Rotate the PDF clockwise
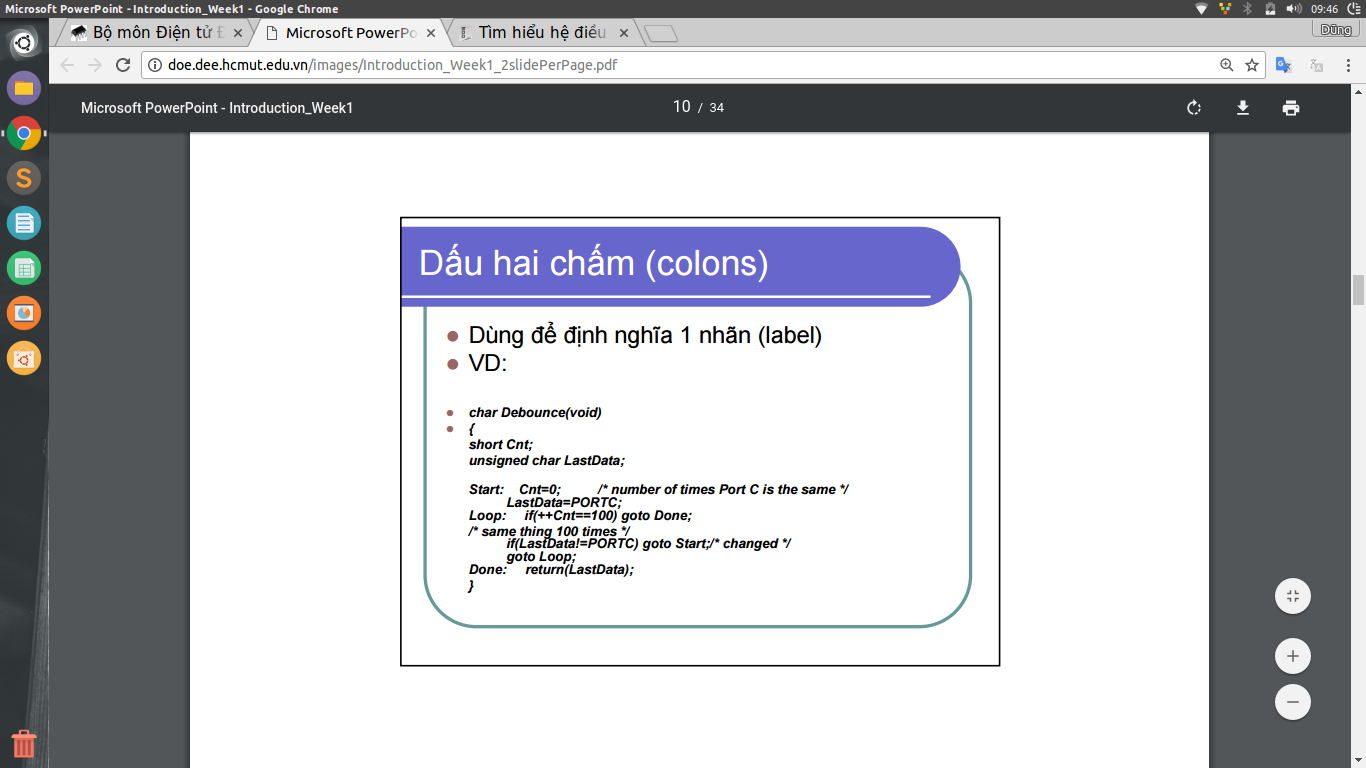The height and width of the screenshot is (768, 1366). (x=1194, y=108)
